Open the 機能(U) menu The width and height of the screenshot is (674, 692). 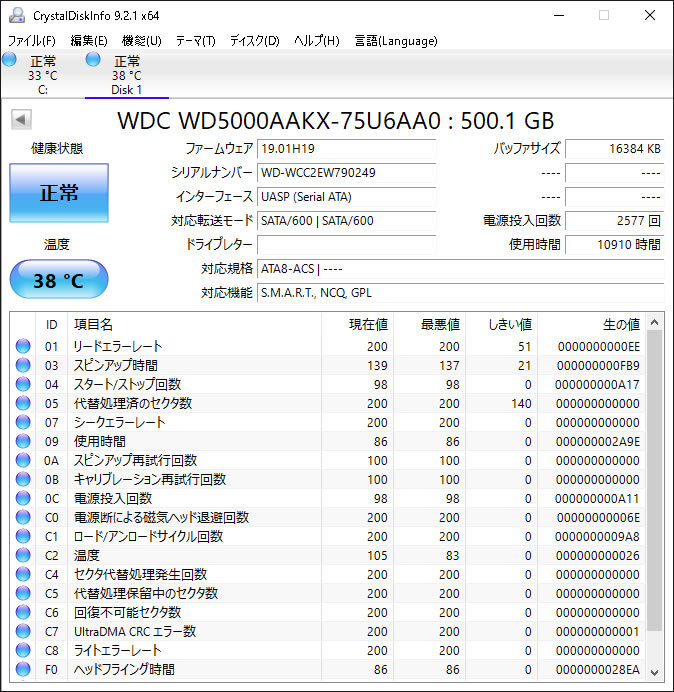tap(142, 41)
